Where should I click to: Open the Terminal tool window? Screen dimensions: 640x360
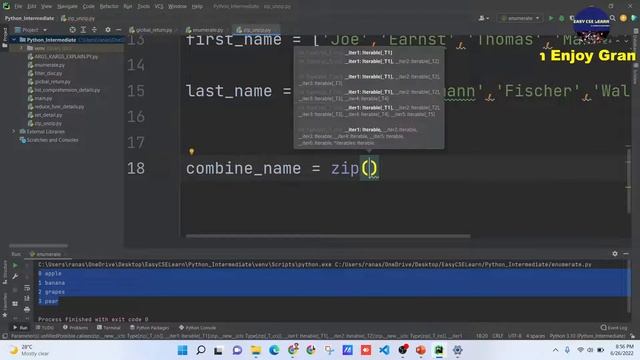click(109, 328)
